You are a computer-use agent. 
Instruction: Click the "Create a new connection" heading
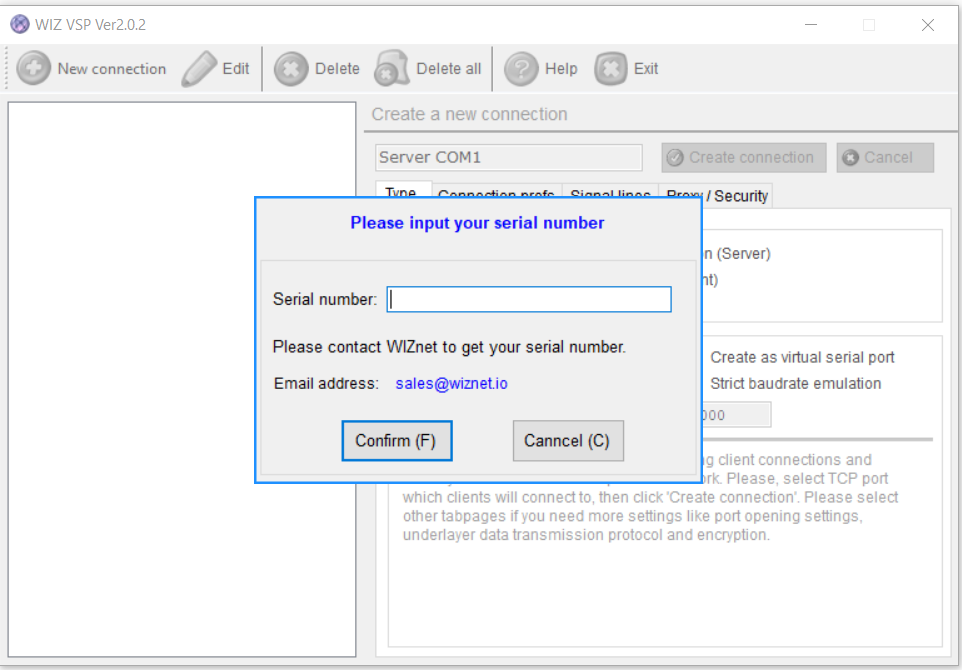[469, 114]
